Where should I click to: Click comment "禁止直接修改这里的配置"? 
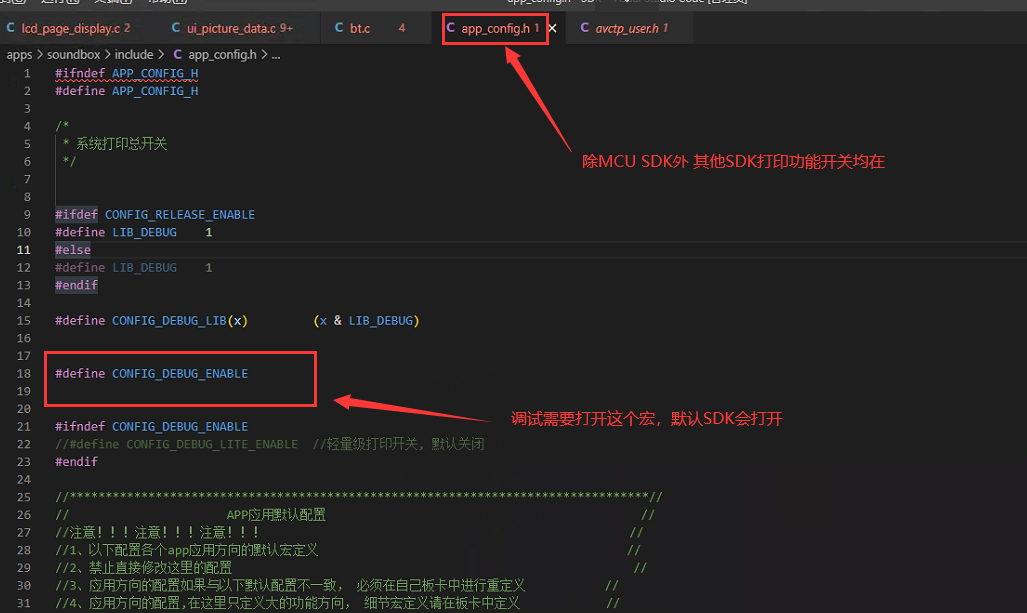coord(160,568)
